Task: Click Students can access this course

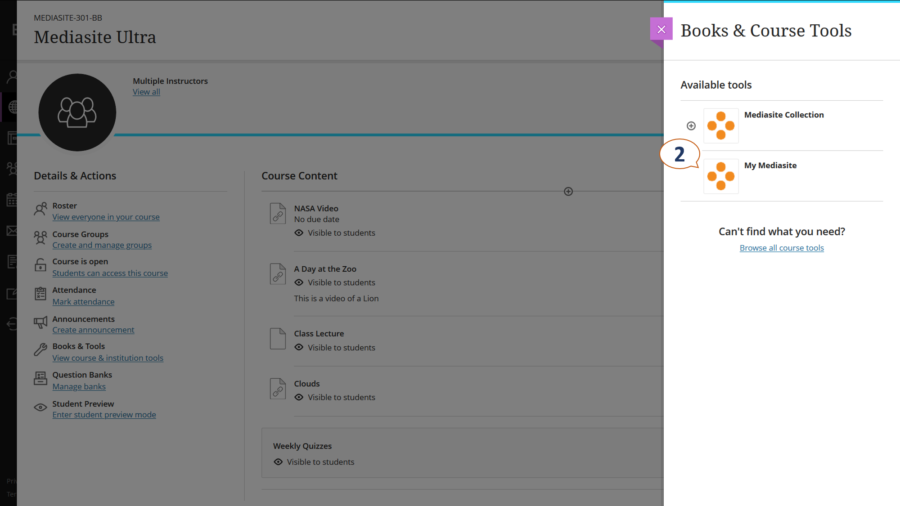Action: [x=110, y=273]
